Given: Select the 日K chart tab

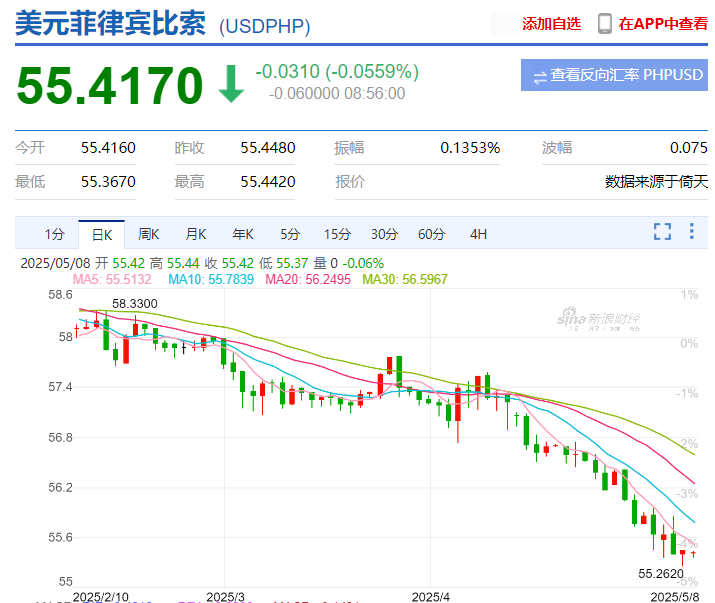Looking at the screenshot, I should pyautogui.click(x=102, y=235).
